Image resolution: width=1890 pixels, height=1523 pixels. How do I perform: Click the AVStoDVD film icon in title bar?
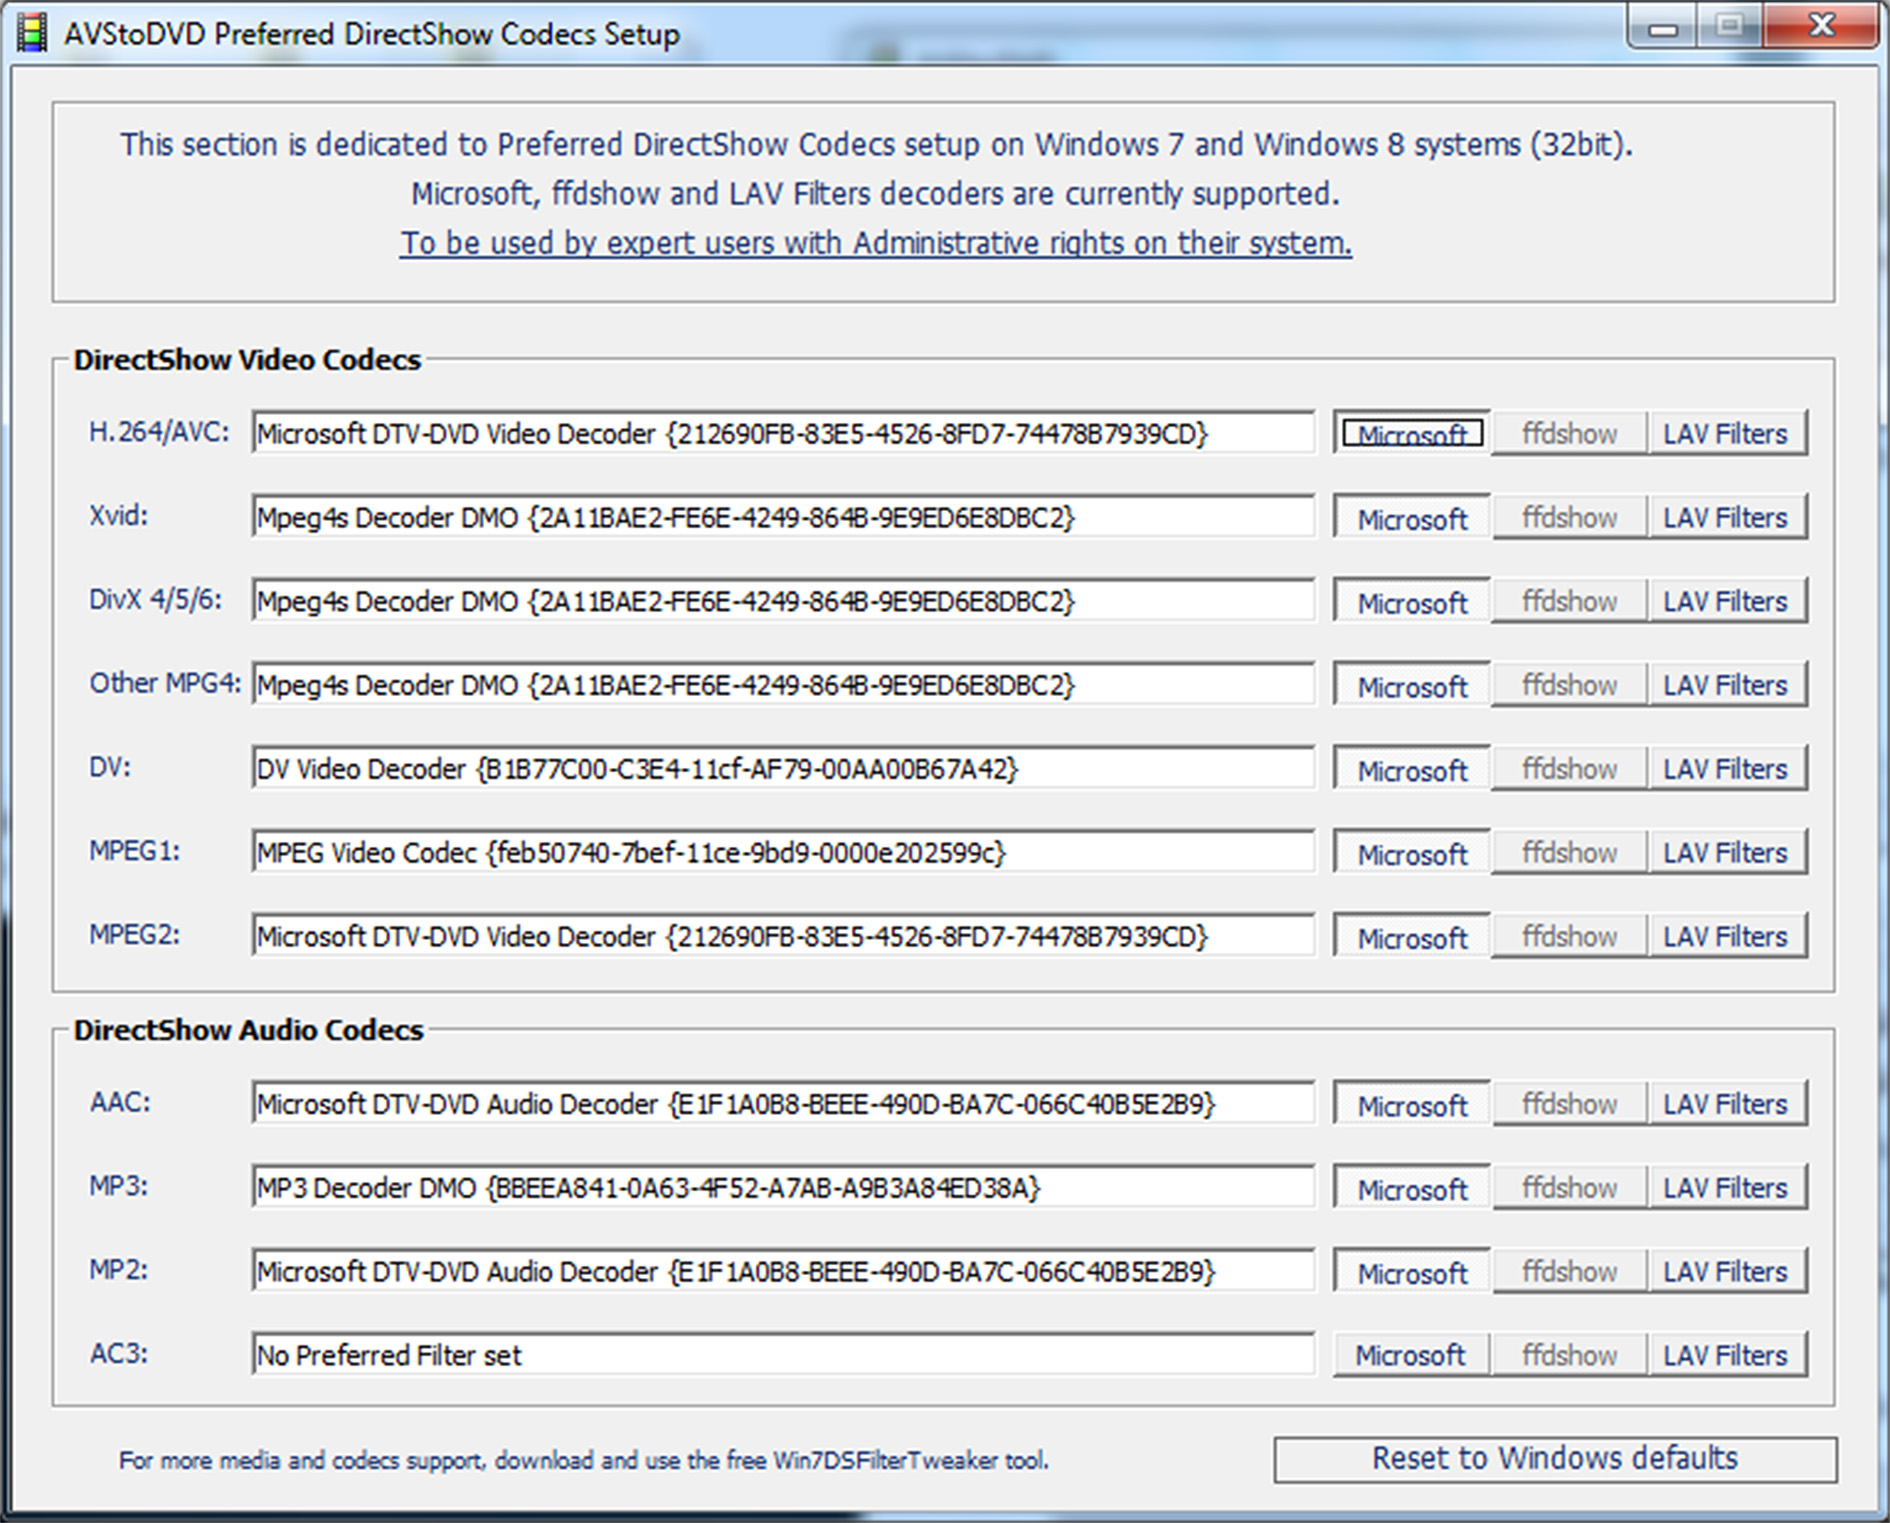[x=31, y=34]
